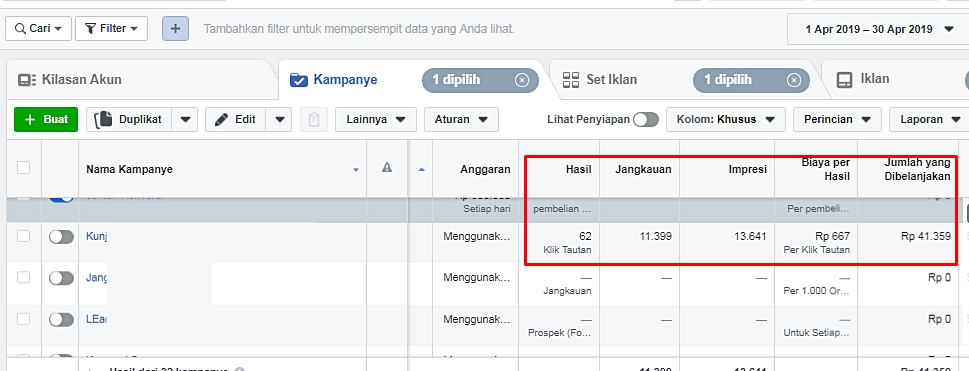Click the 62 Klik Tautan result cell
The image size is (969, 371).
click(559, 242)
